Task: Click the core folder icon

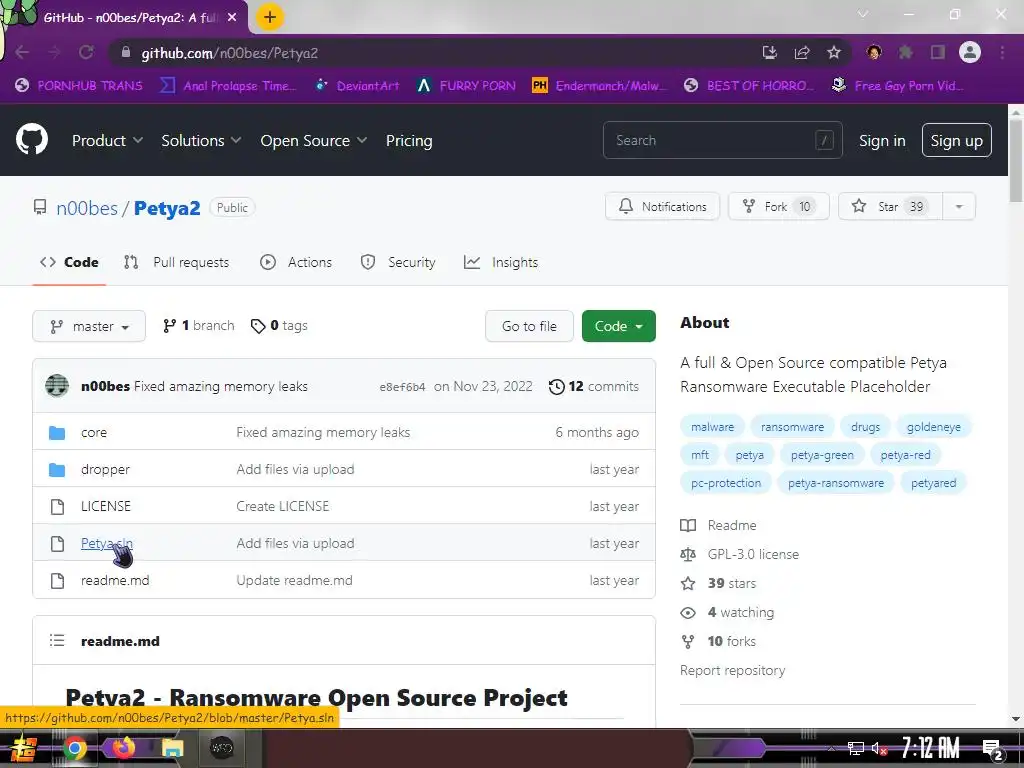Action: point(57,432)
